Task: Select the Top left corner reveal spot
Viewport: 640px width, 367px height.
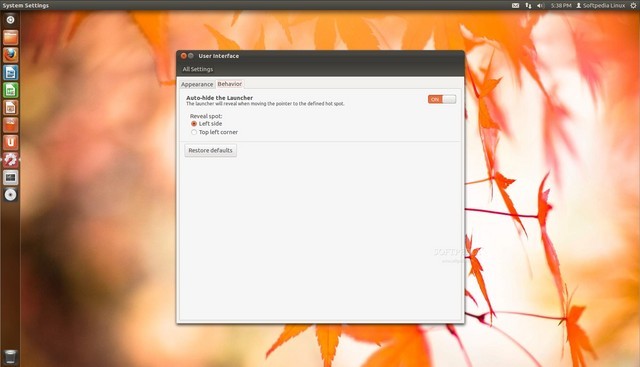Action: tap(214, 132)
